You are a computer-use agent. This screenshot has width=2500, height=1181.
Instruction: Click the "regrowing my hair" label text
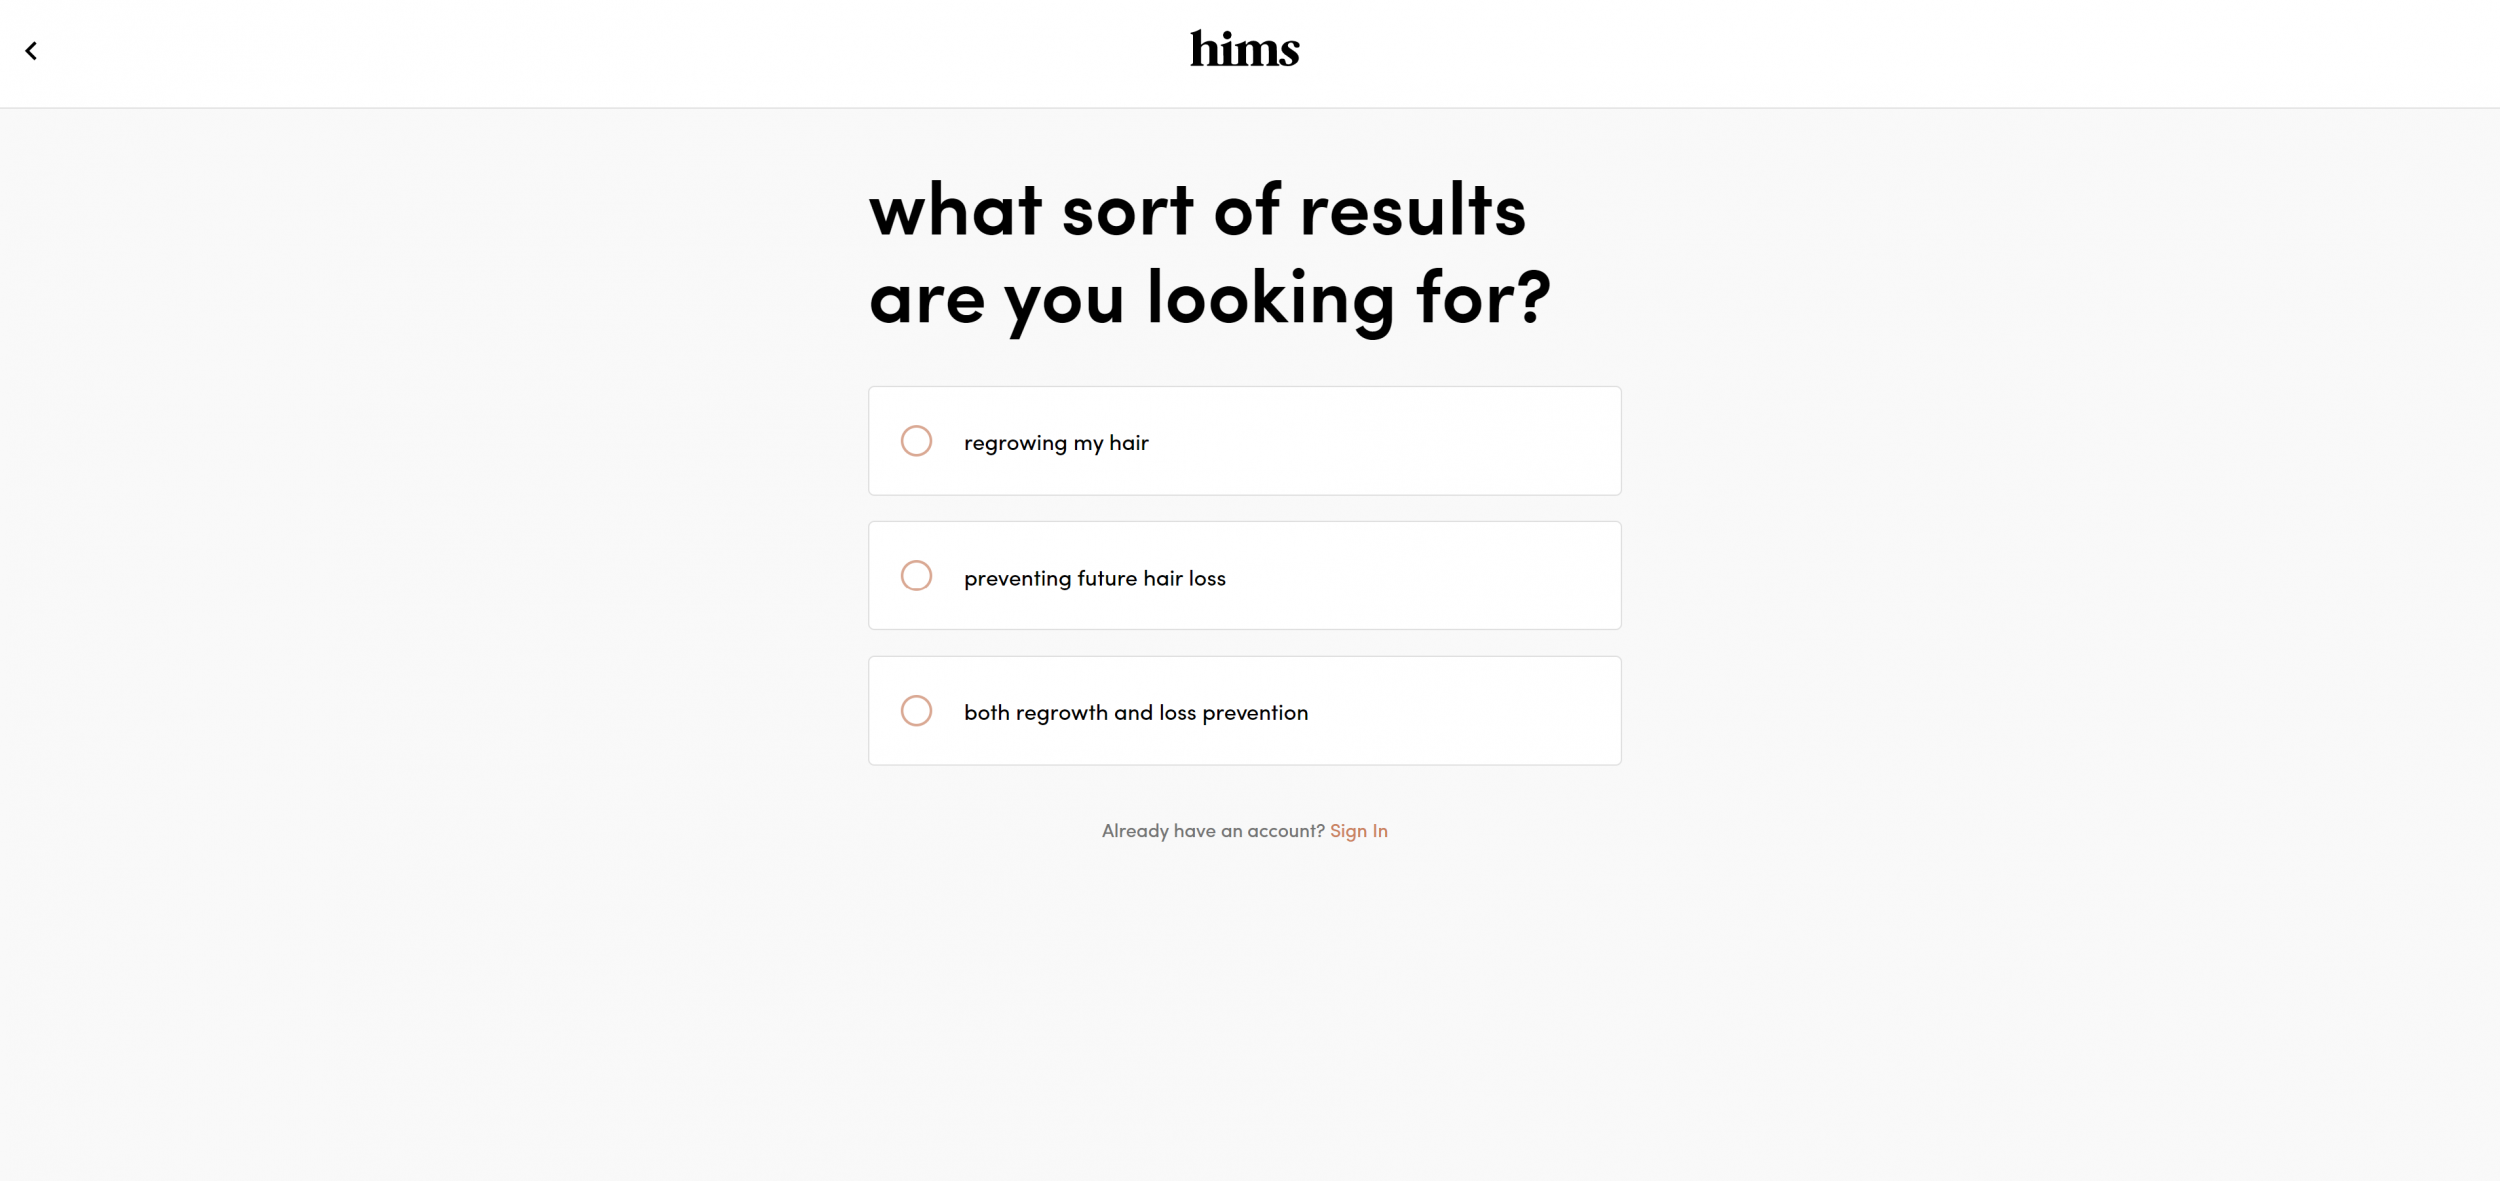tap(1056, 443)
